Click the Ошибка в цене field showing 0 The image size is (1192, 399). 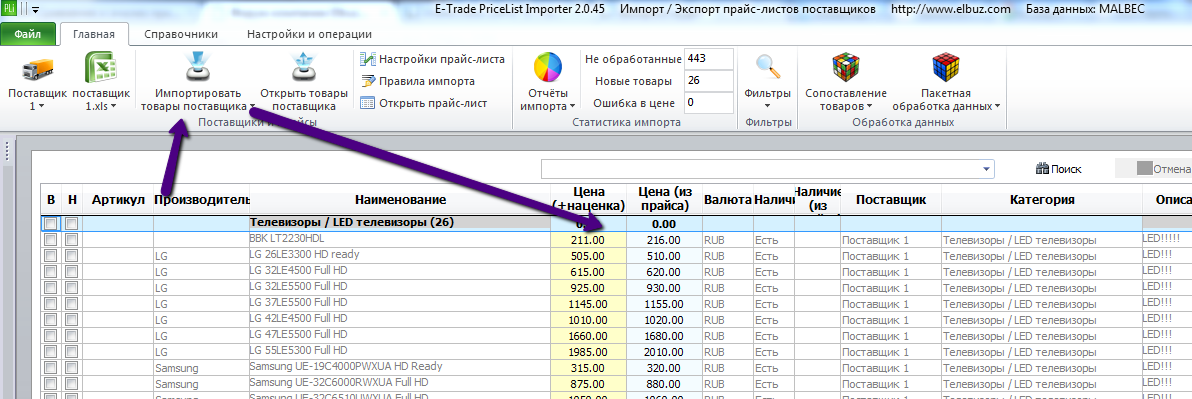709,102
